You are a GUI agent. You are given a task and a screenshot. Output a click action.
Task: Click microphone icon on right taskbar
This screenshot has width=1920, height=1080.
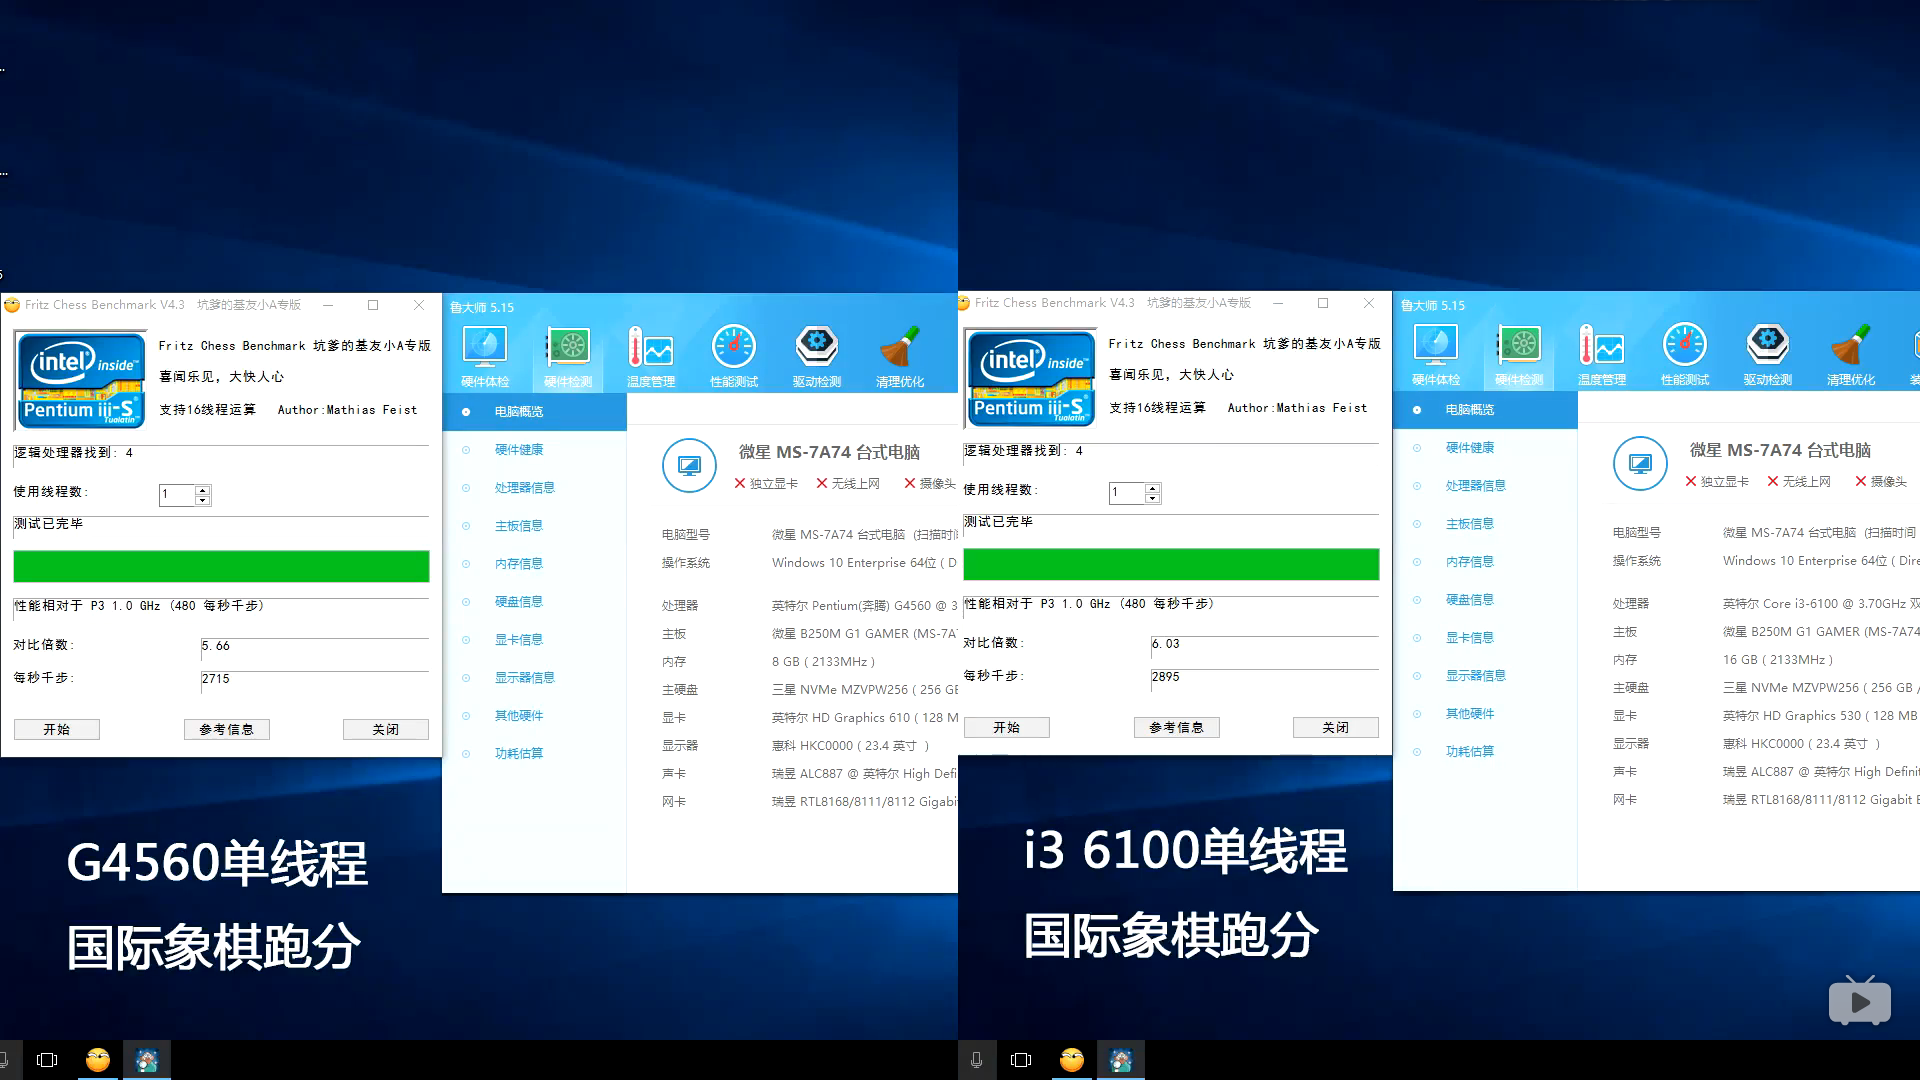(976, 1060)
